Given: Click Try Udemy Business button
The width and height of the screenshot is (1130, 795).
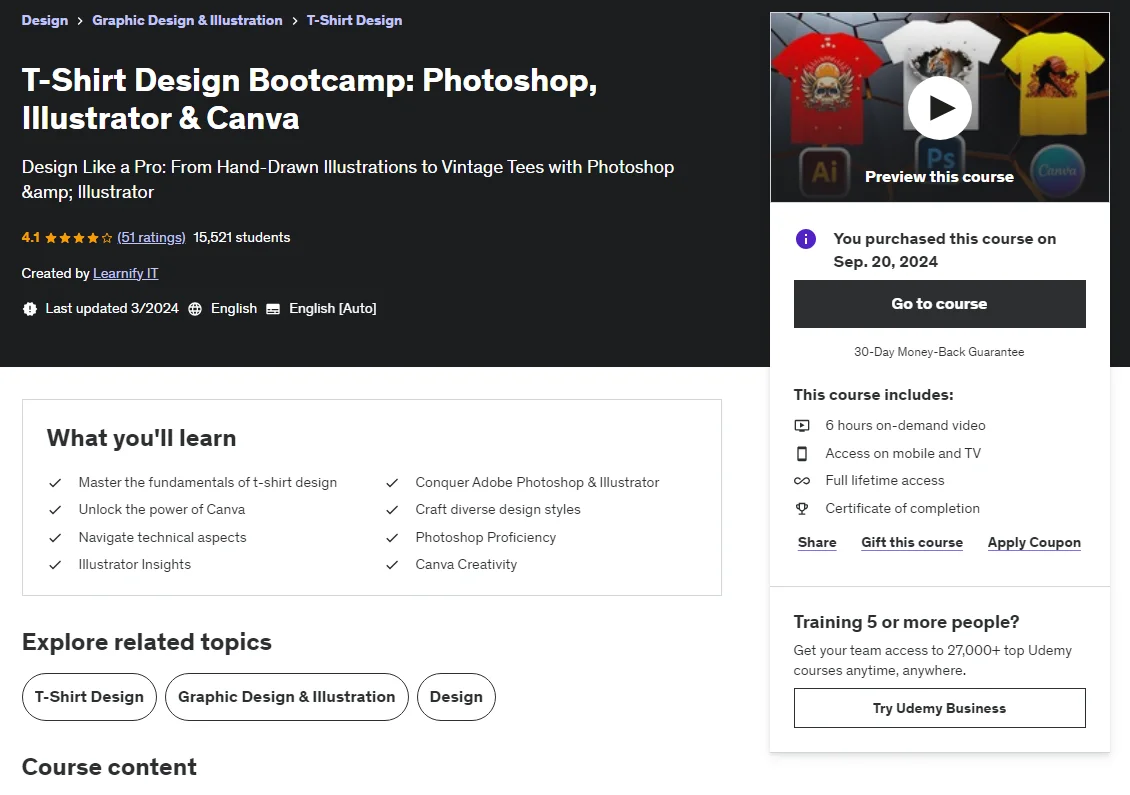Looking at the screenshot, I should pos(939,708).
